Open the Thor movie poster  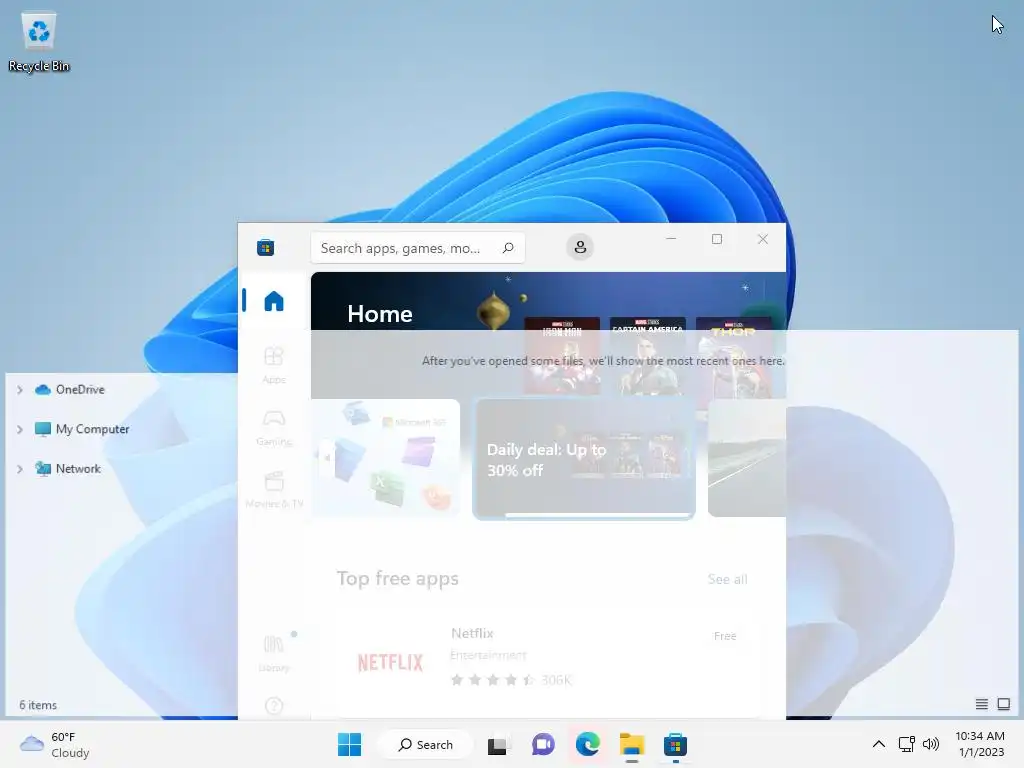tap(734, 356)
